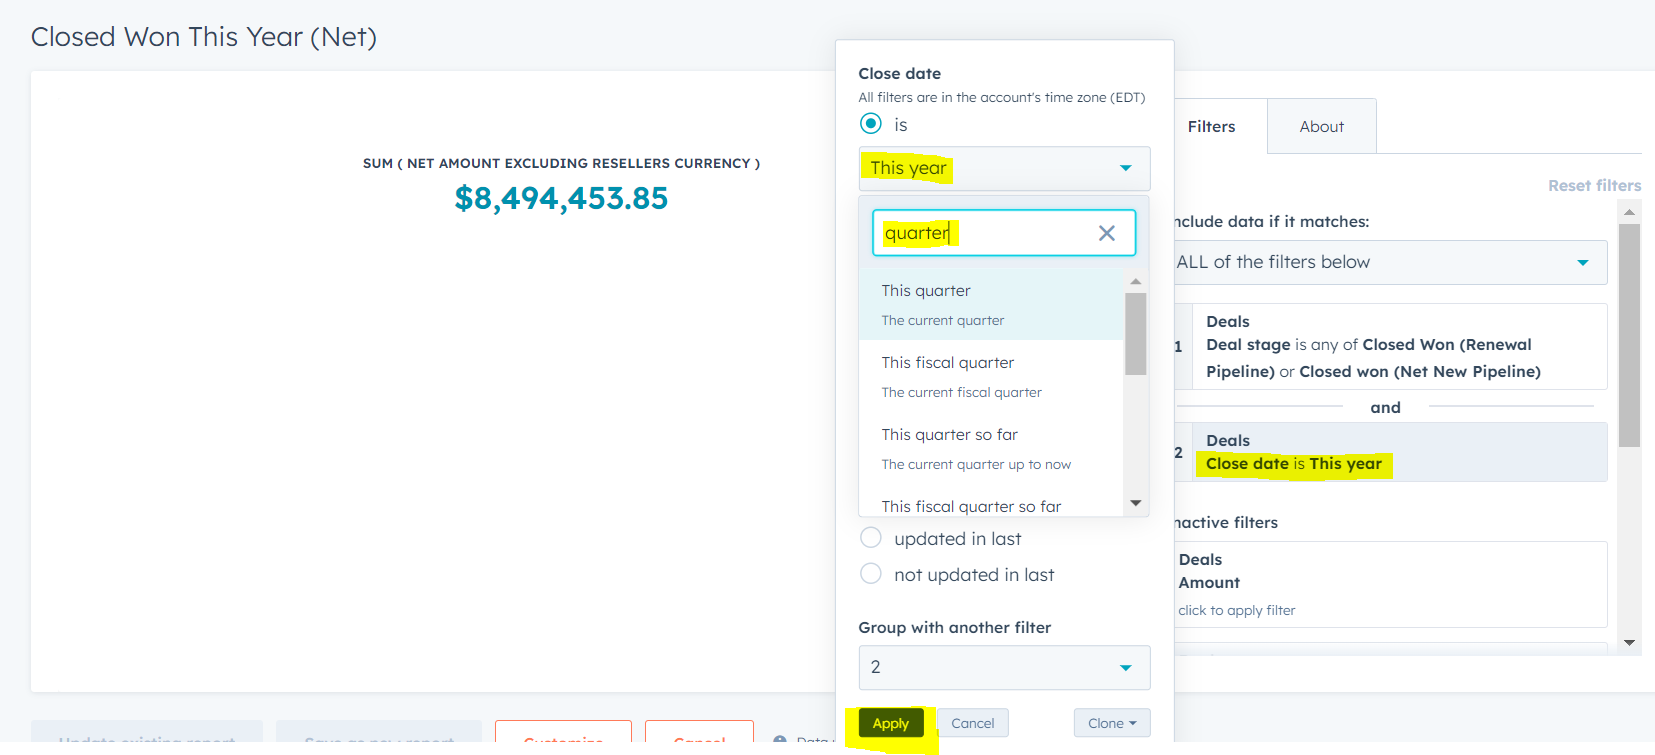
Task: Click scroll-down arrow of filters panel
Action: click(x=1629, y=643)
